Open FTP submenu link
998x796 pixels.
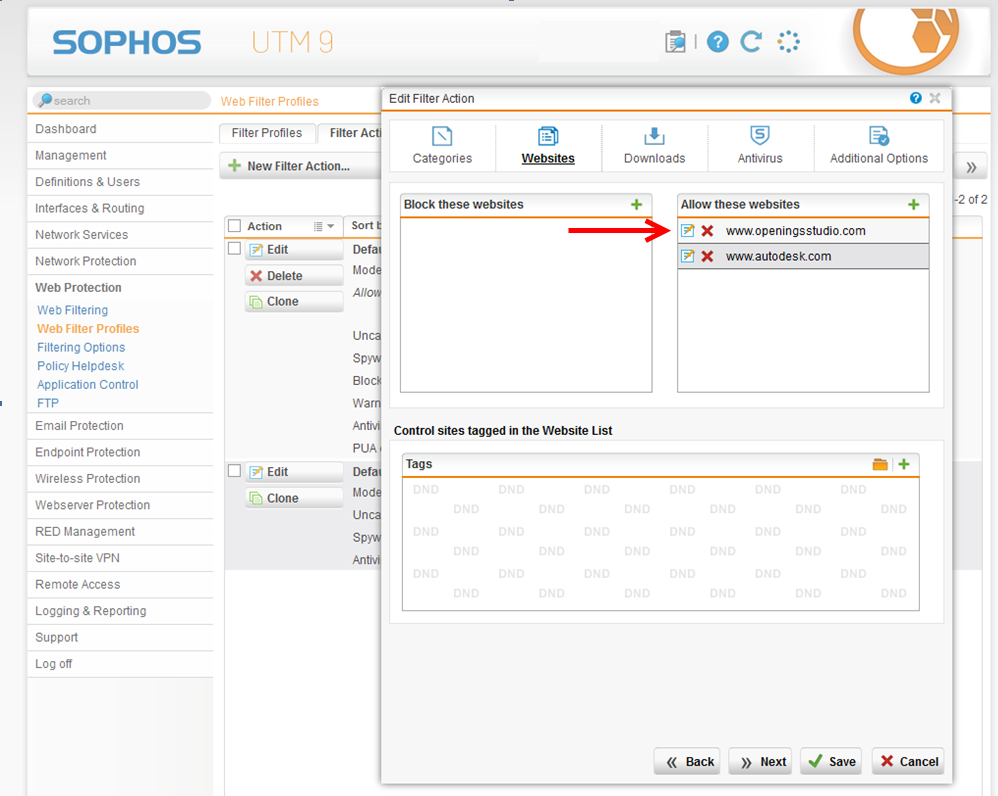point(48,403)
